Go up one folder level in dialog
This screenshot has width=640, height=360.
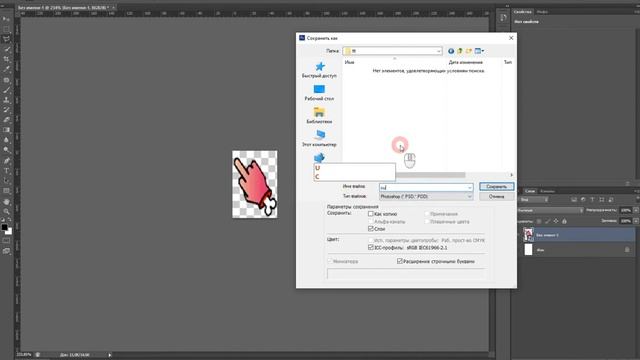coord(460,51)
